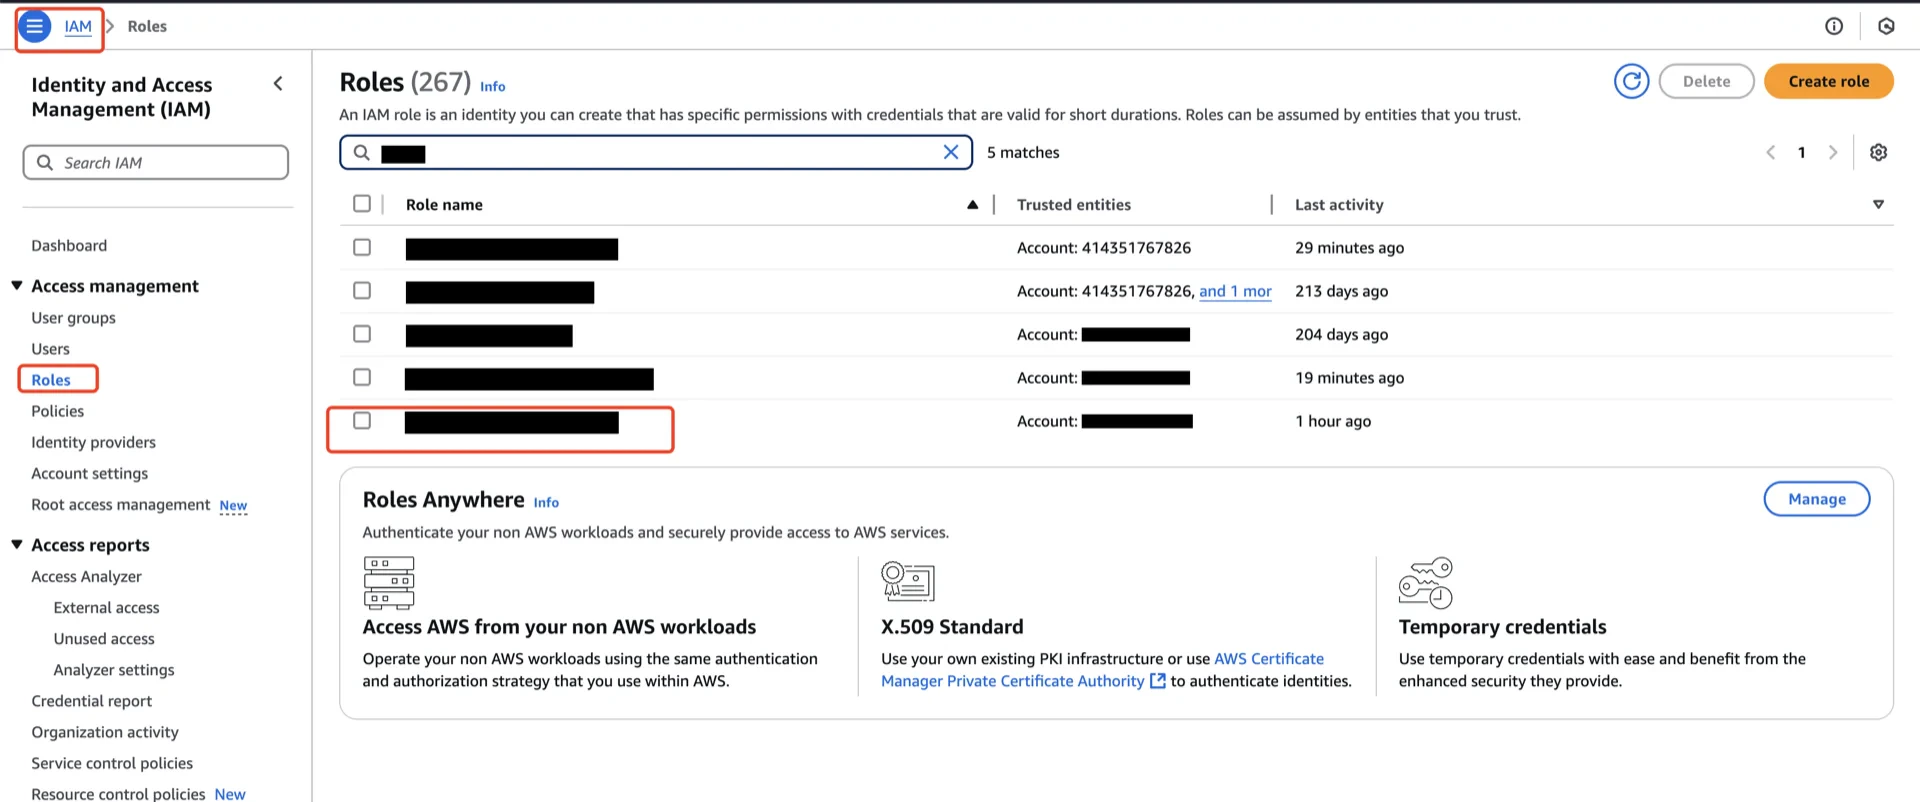Collapse the IAM side navigation panel
The height and width of the screenshot is (802, 1920).
278,84
